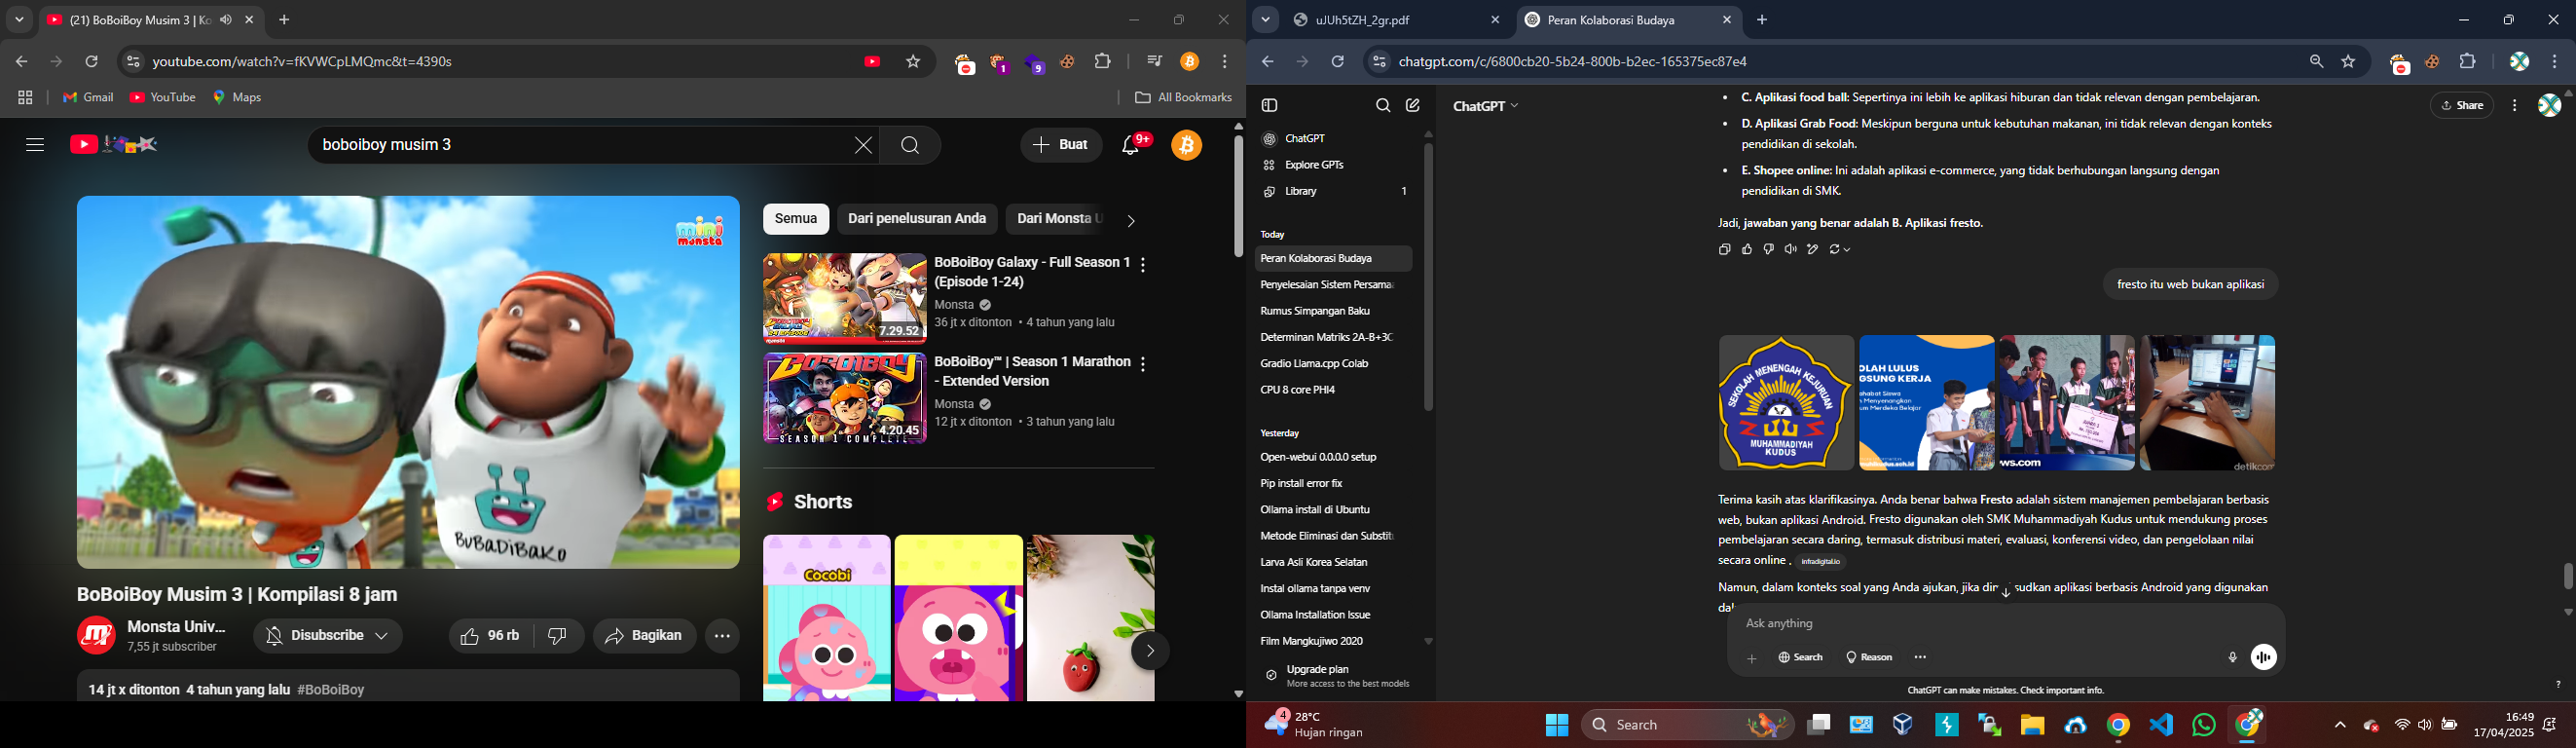Toggle ChatGPT sidebar panel
The image size is (2576, 748).
pos(1270,106)
